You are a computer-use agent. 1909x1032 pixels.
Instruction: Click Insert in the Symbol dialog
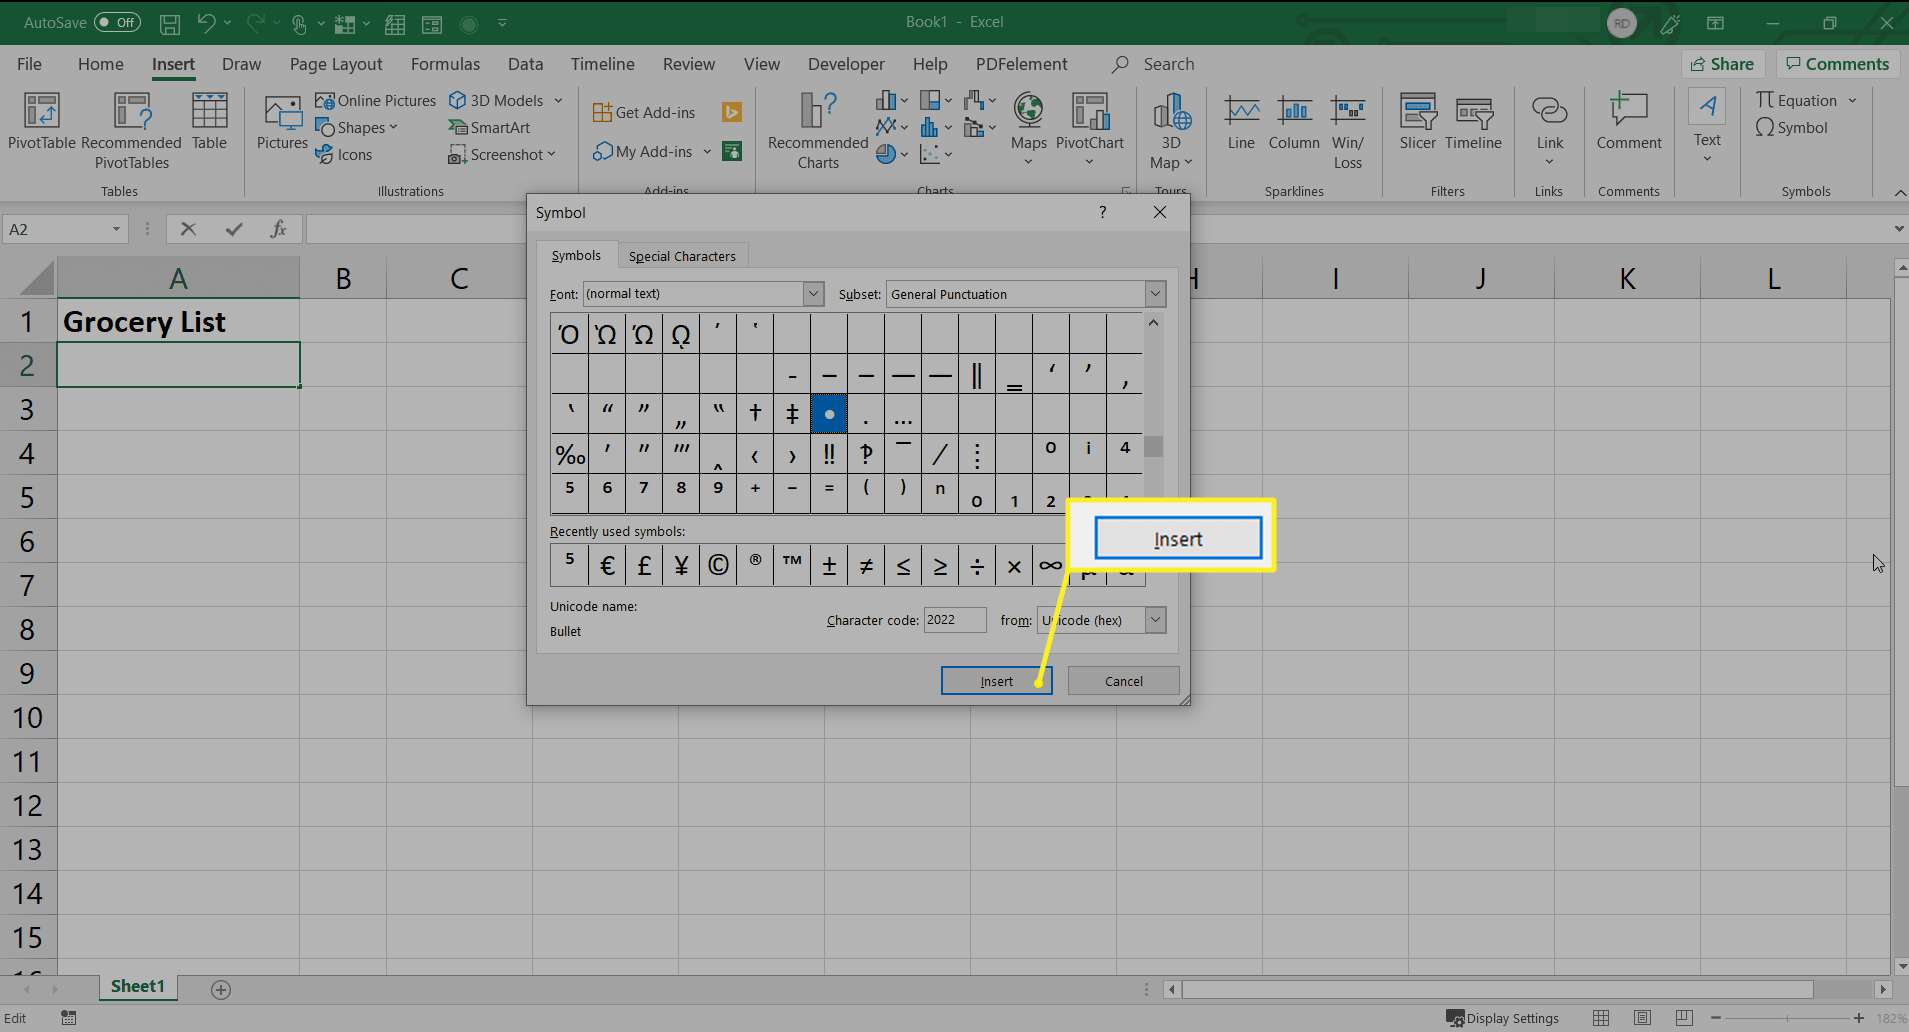[996, 681]
